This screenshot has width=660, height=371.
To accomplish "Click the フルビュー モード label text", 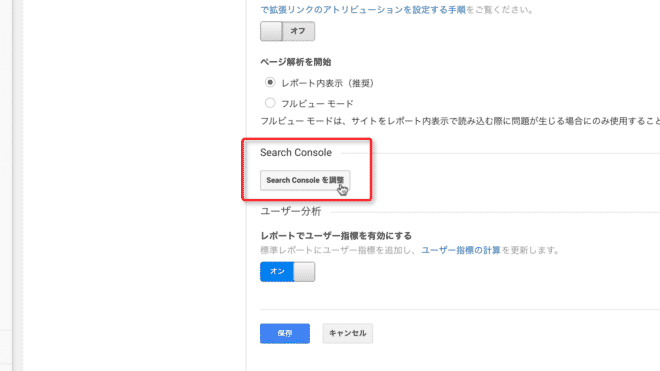I will [317, 104].
